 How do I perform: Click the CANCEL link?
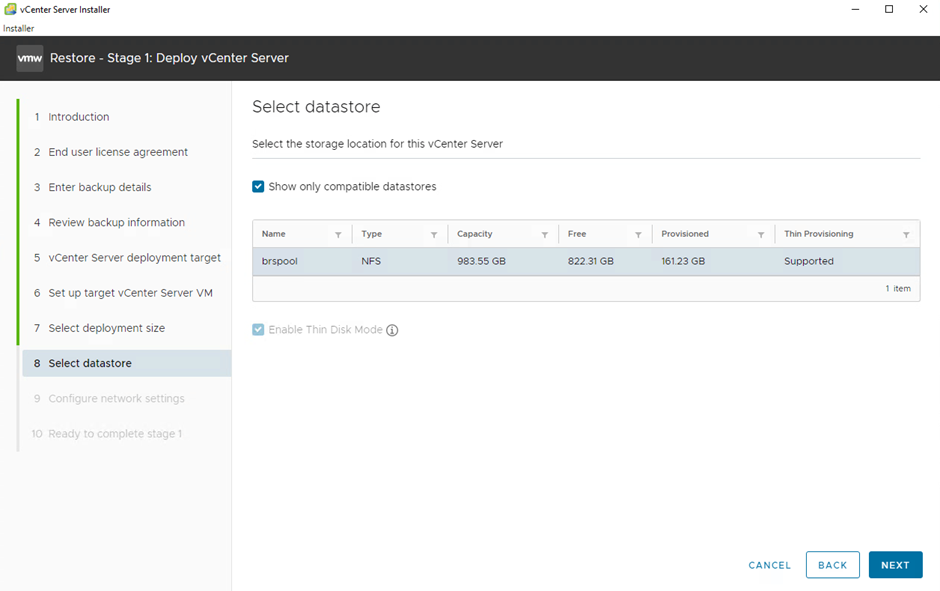769,565
